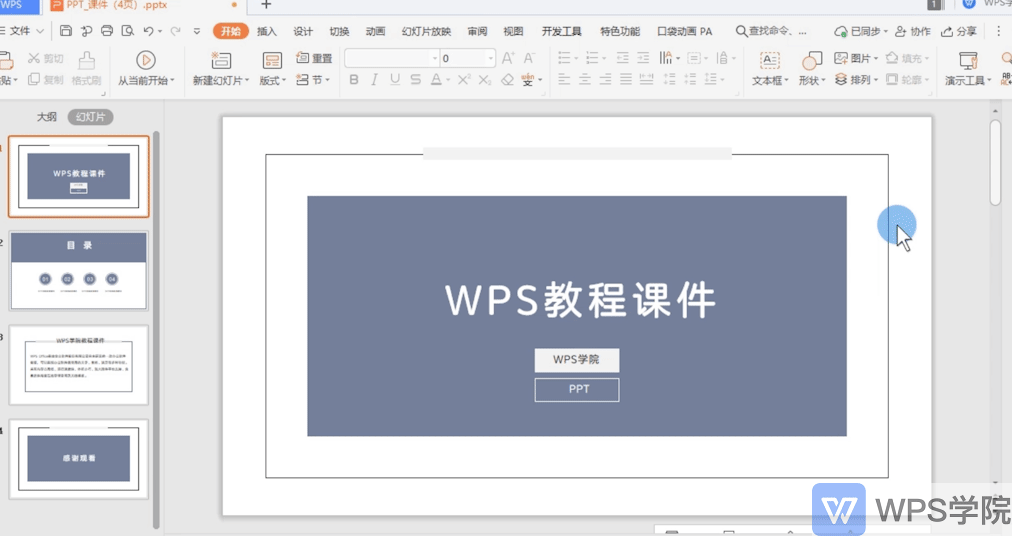1012x536 pixels.
Task: Click the Collaborate (协作) button
Action: (913, 31)
